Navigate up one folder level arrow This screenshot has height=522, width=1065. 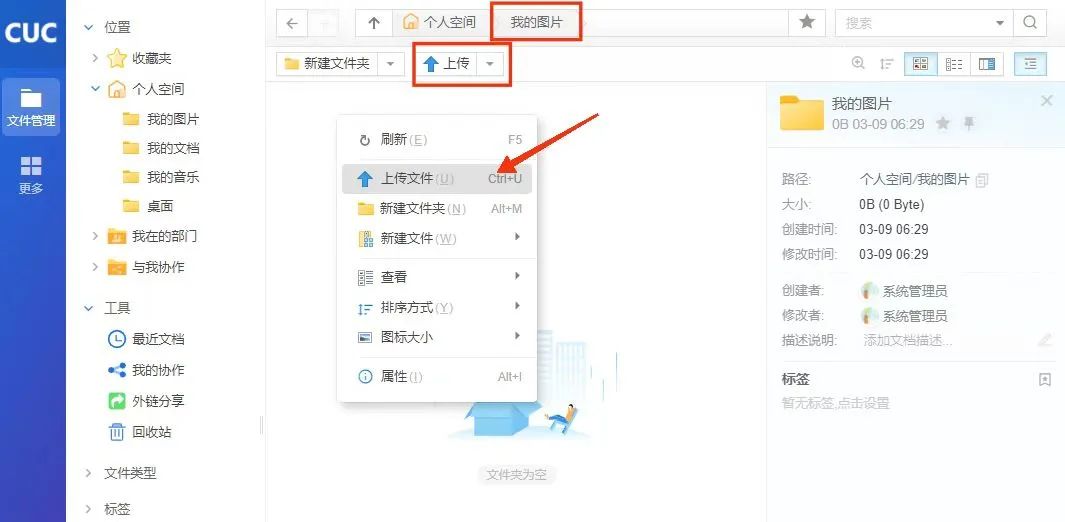point(374,22)
